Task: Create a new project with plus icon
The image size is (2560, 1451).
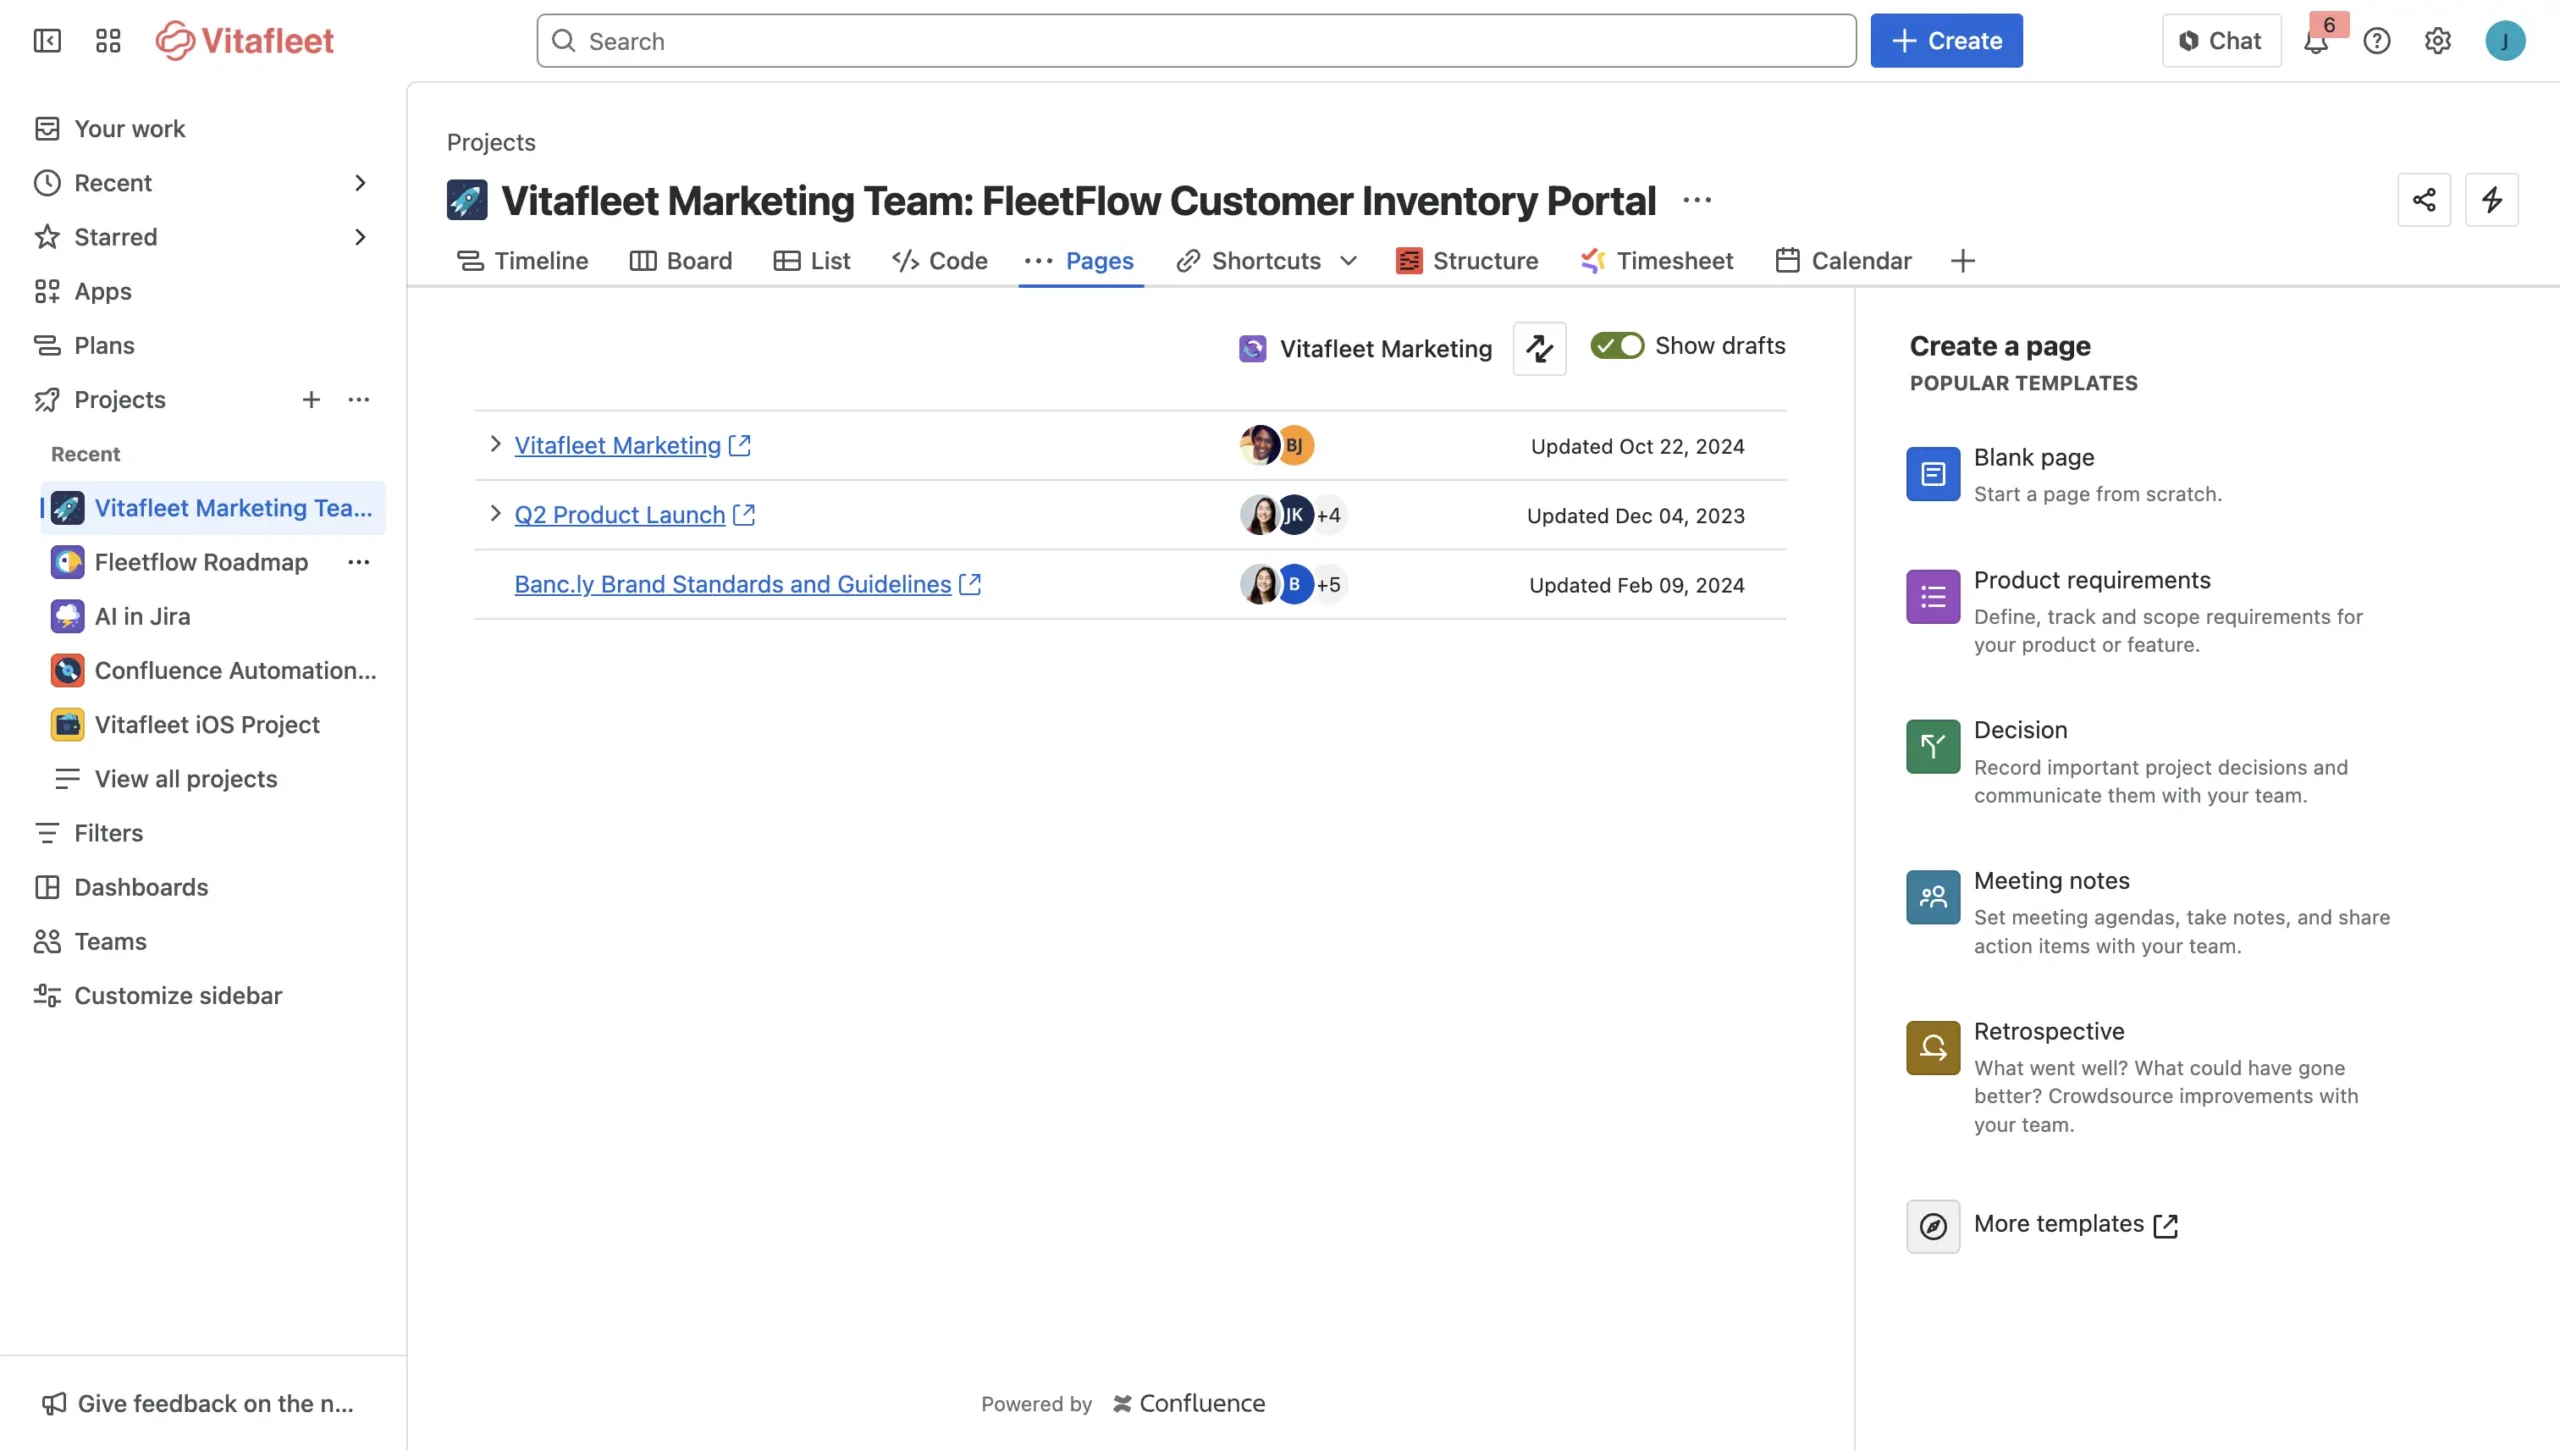Action: (x=311, y=400)
